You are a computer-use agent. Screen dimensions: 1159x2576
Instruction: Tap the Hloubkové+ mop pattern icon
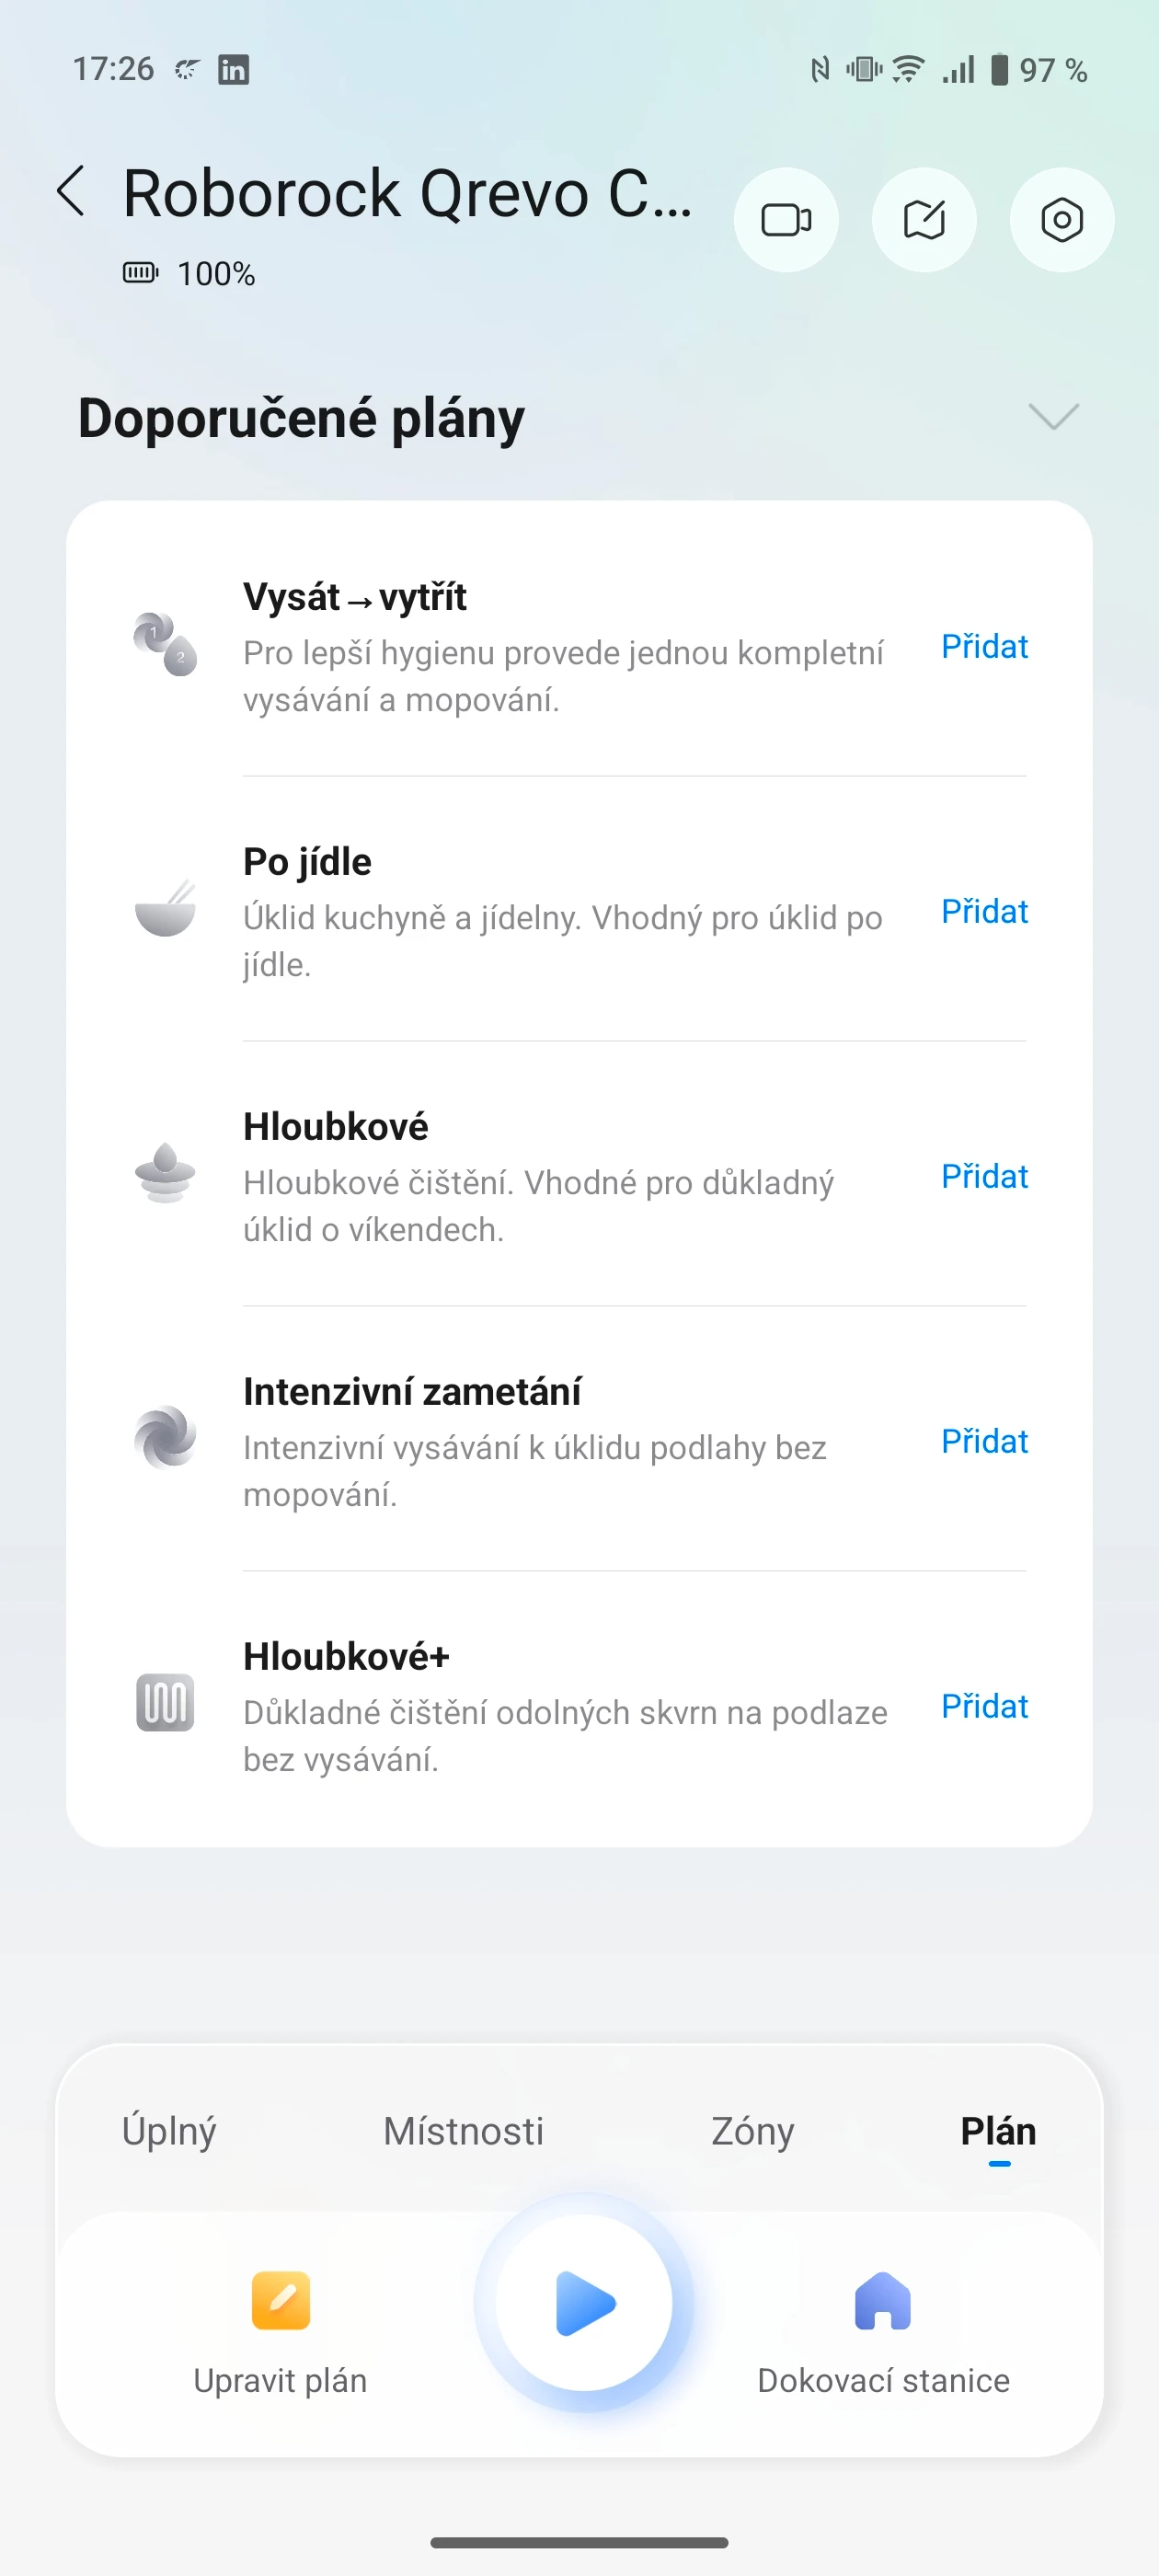165,1702
